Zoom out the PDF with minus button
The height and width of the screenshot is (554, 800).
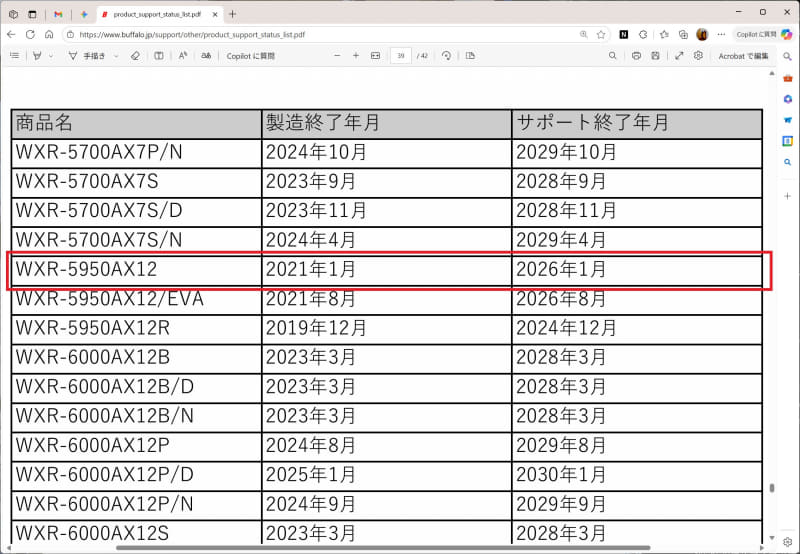coord(337,56)
